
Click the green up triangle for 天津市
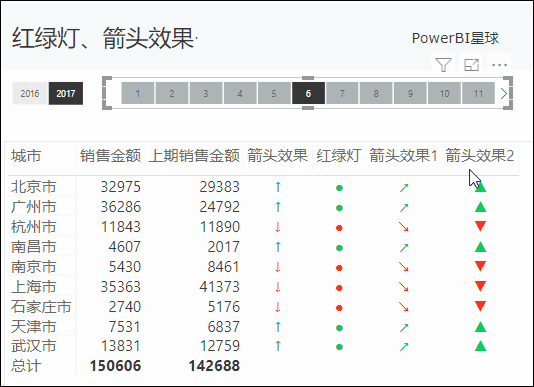481,326
